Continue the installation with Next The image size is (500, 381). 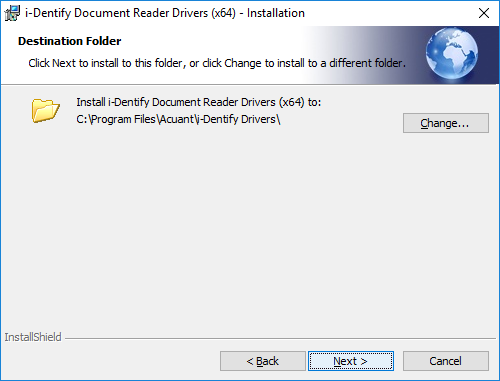[x=351, y=361]
